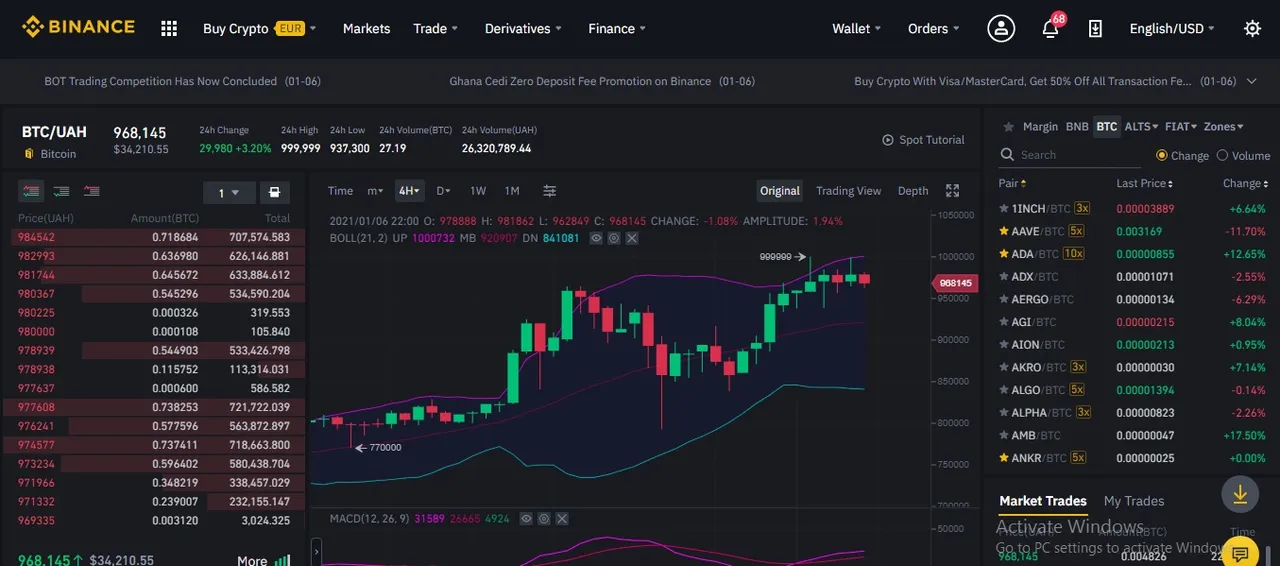1280x566 pixels.
Task: Expand the ALTS market dropdown
Action: pyautogui.click(x=1141, y=127)
